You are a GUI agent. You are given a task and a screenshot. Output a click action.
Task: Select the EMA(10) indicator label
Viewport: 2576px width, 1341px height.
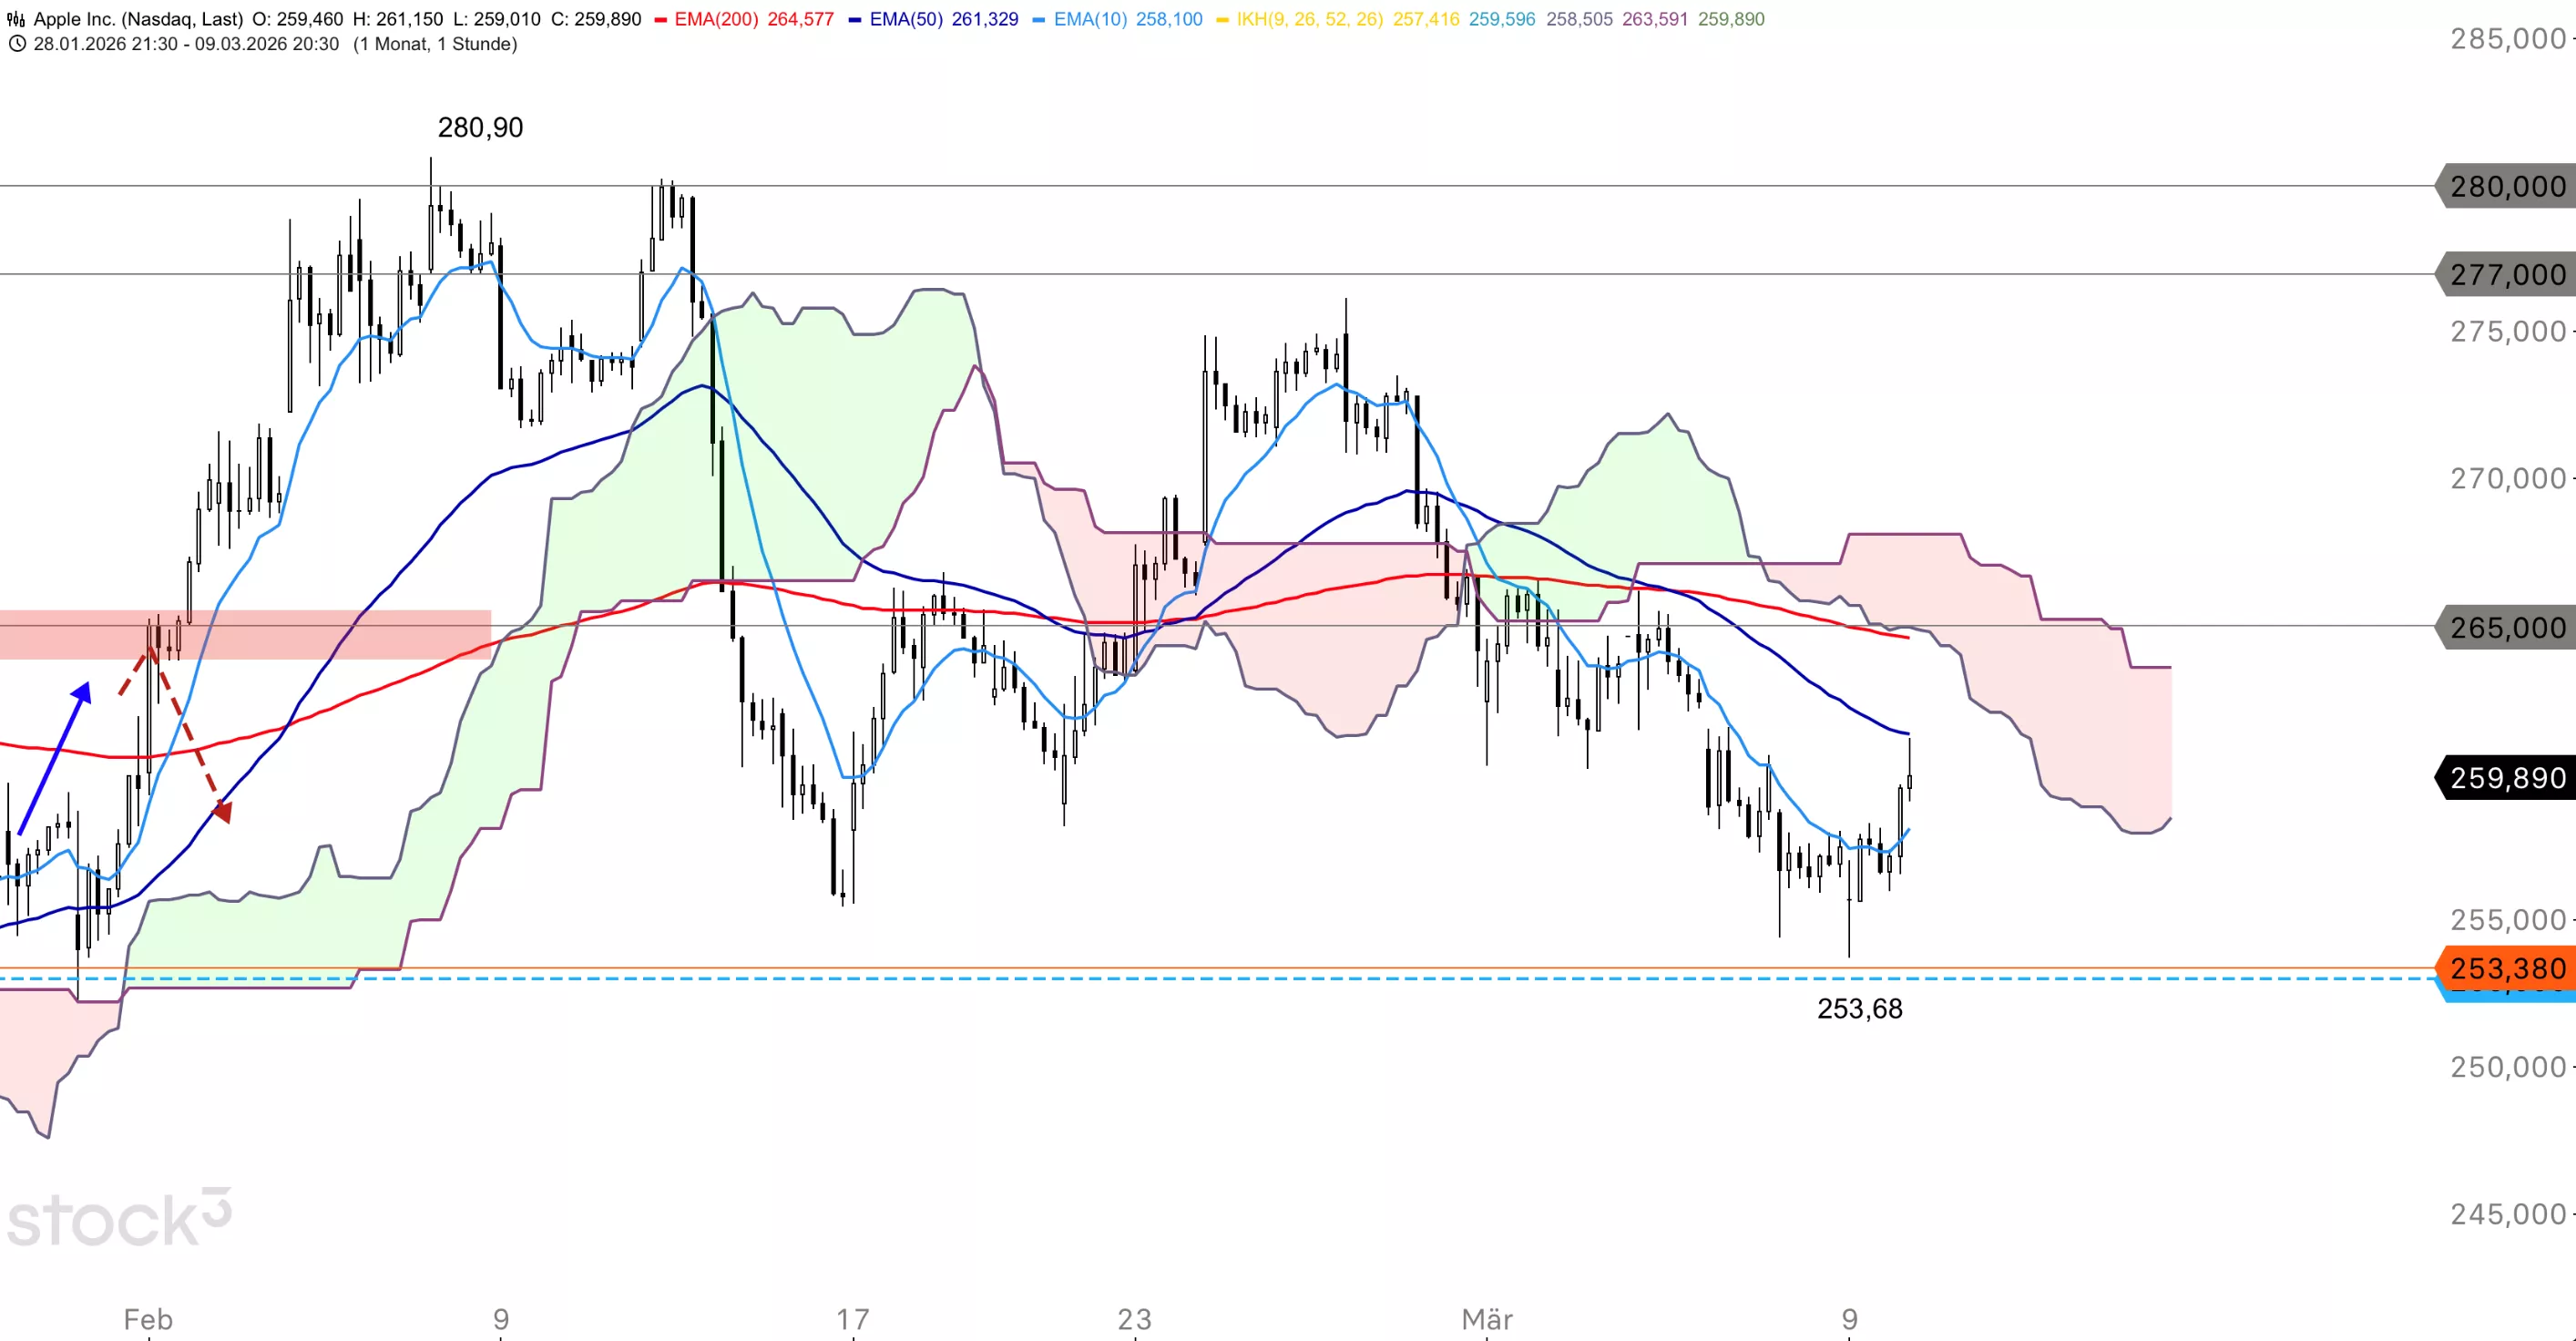pyautogui.click(x=1090, y=19)
